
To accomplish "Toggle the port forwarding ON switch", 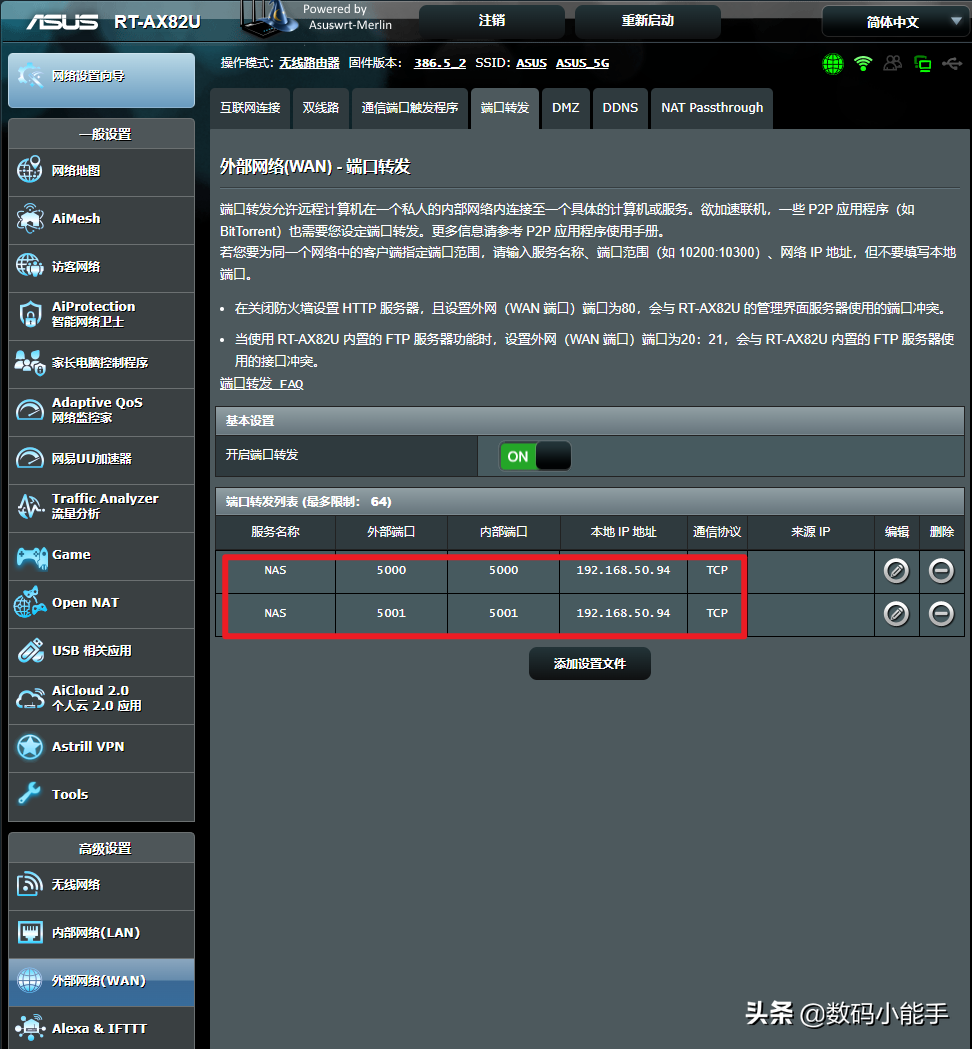I will (x=535, y=456).
